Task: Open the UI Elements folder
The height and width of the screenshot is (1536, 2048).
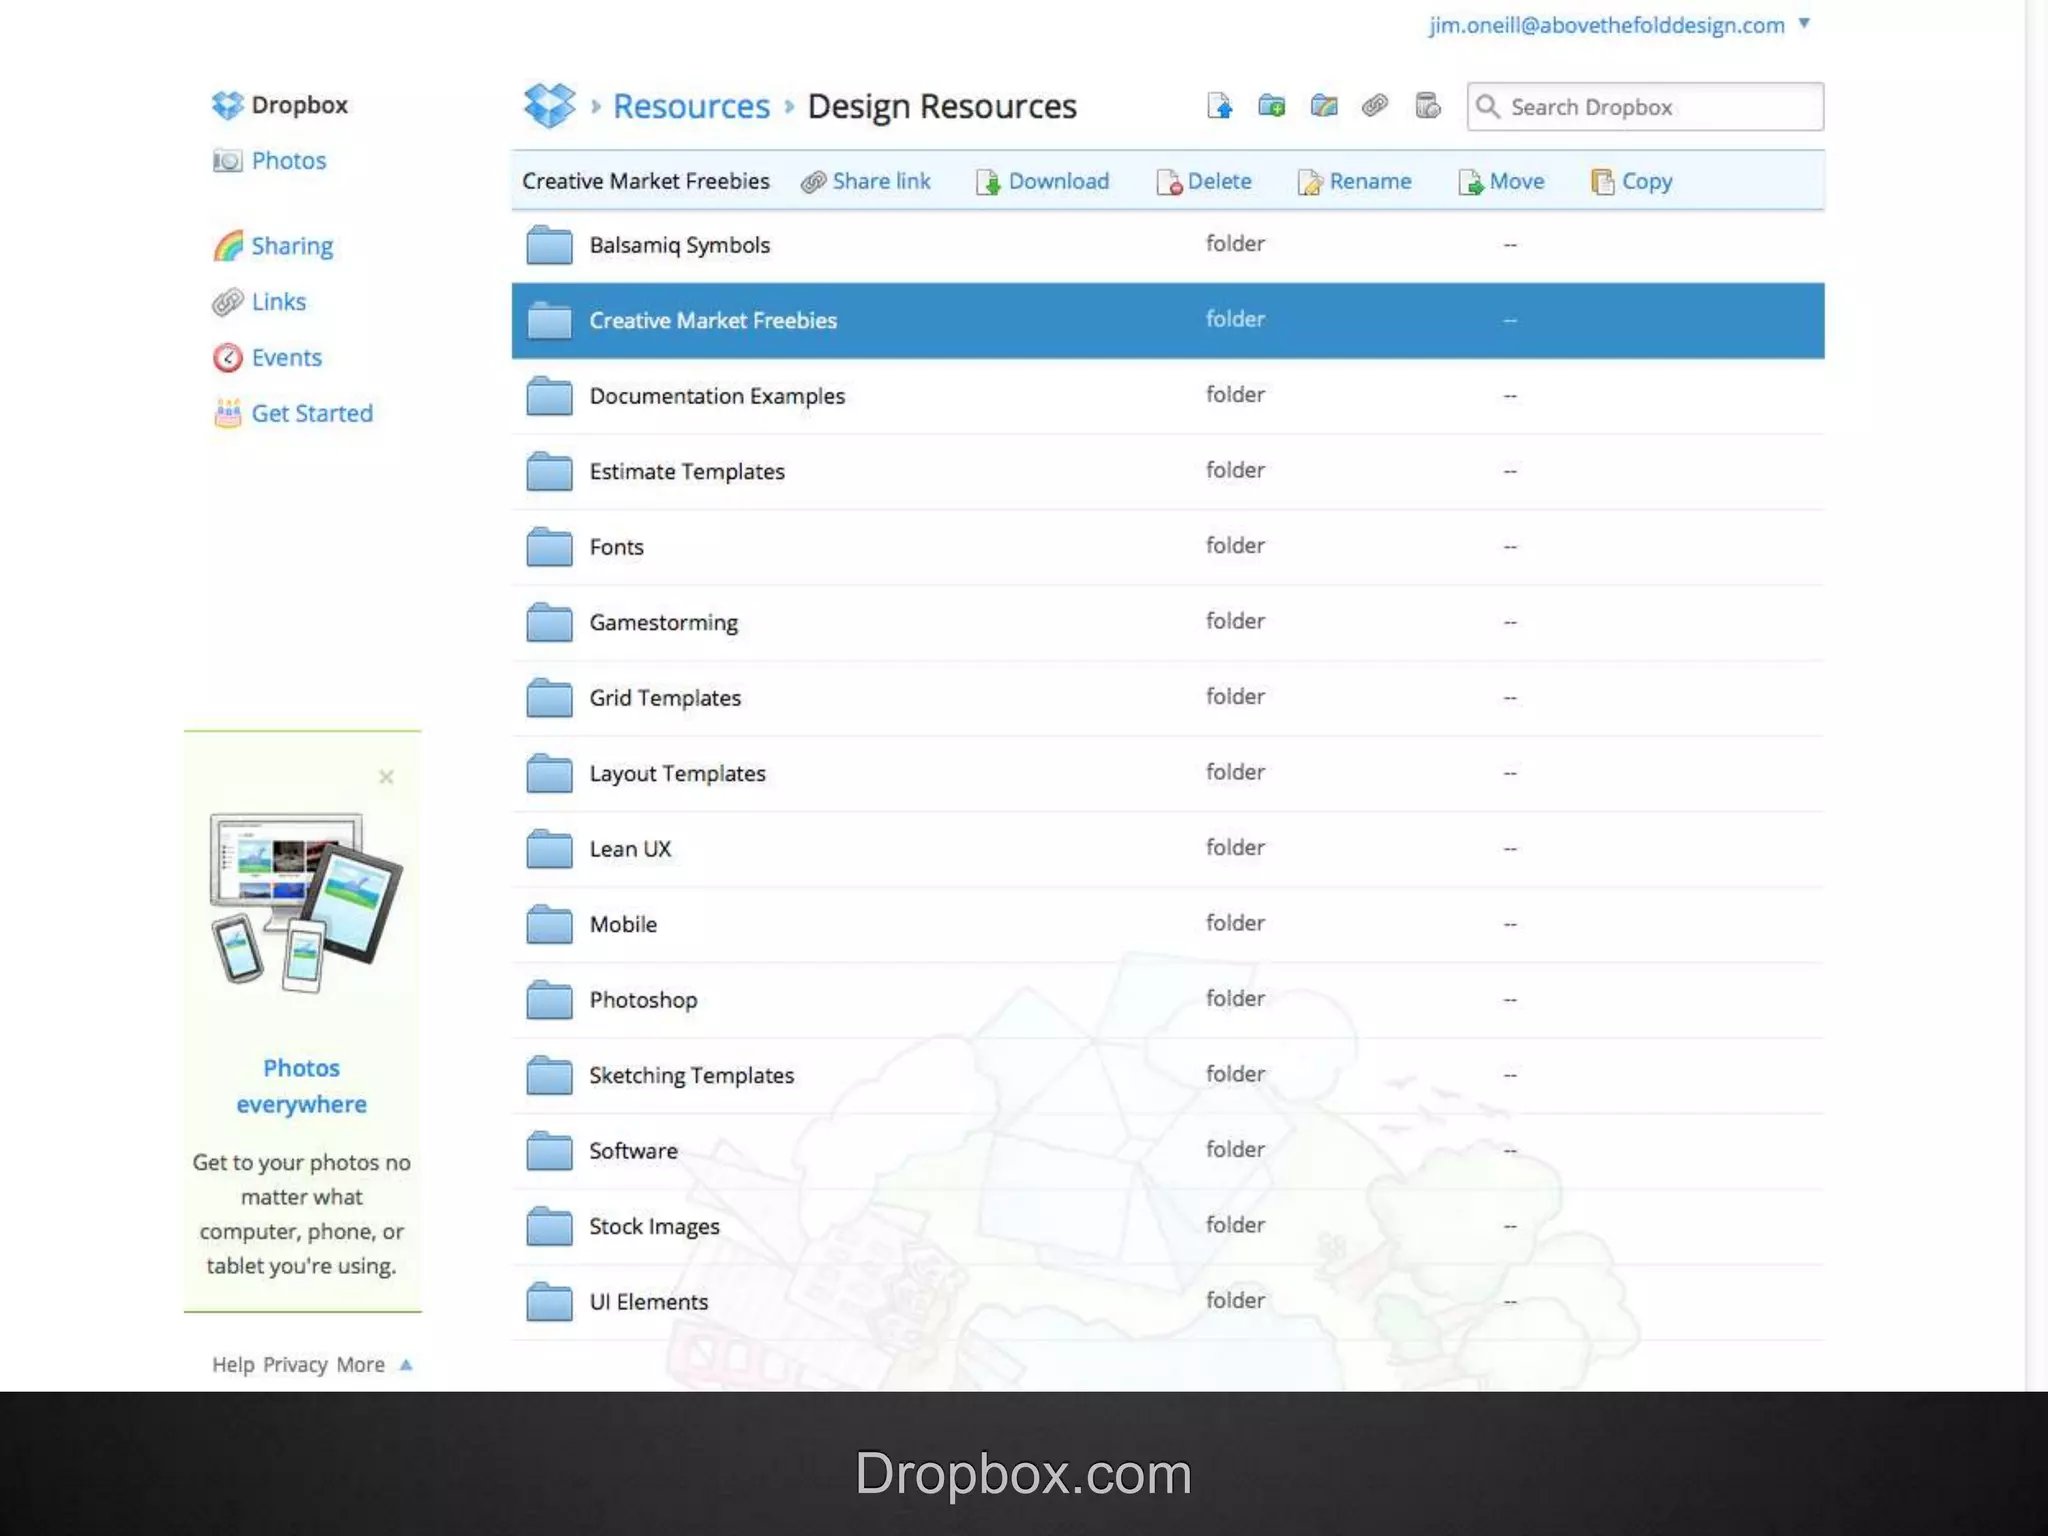Action: click(1168, 1302)
